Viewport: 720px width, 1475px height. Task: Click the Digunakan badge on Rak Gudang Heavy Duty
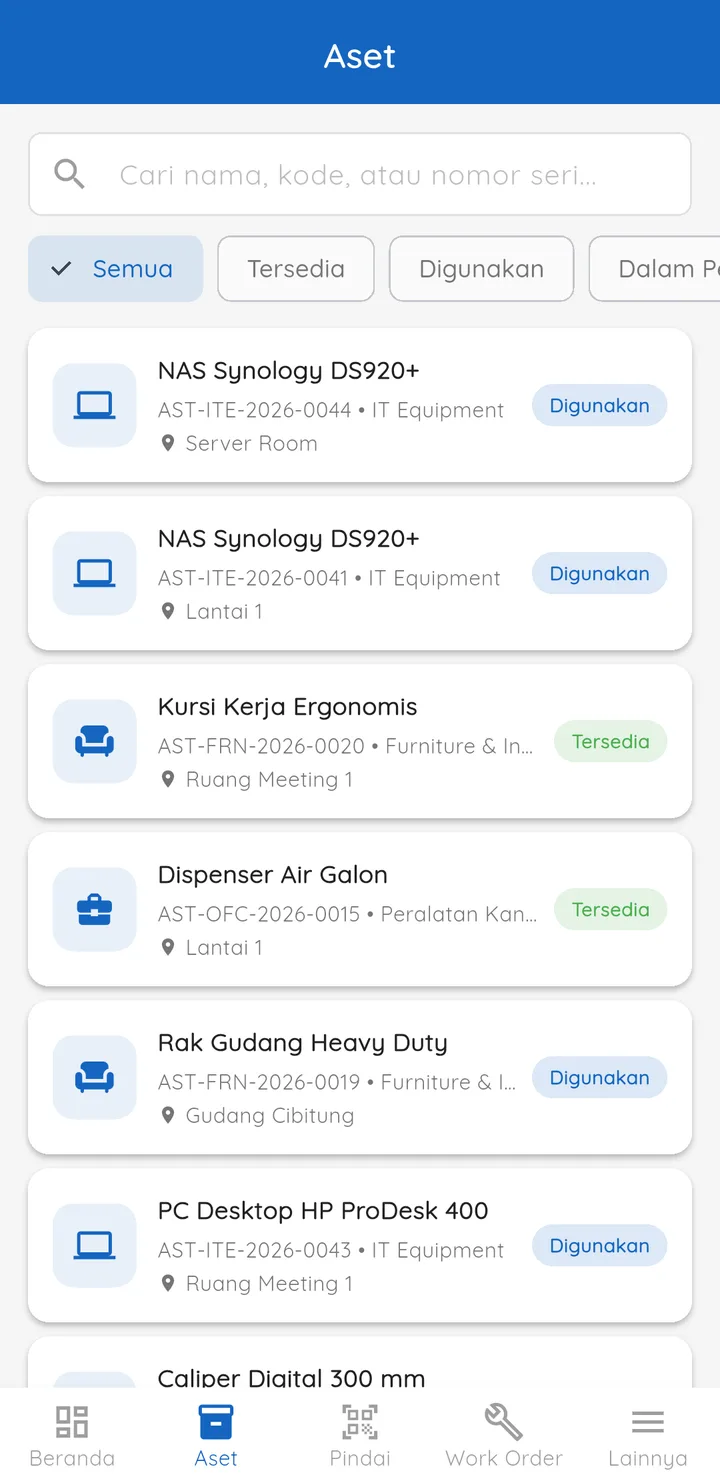pyautogui.click(x=599, y=1077)
